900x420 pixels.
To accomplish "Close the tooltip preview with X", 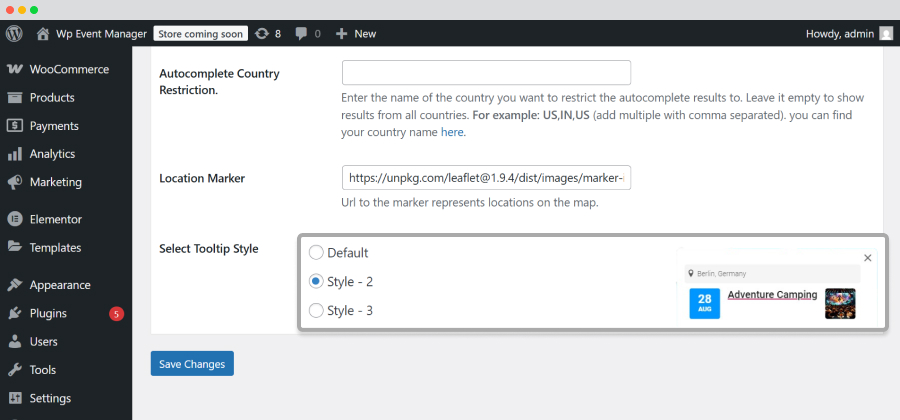I will tap(867, 258).
